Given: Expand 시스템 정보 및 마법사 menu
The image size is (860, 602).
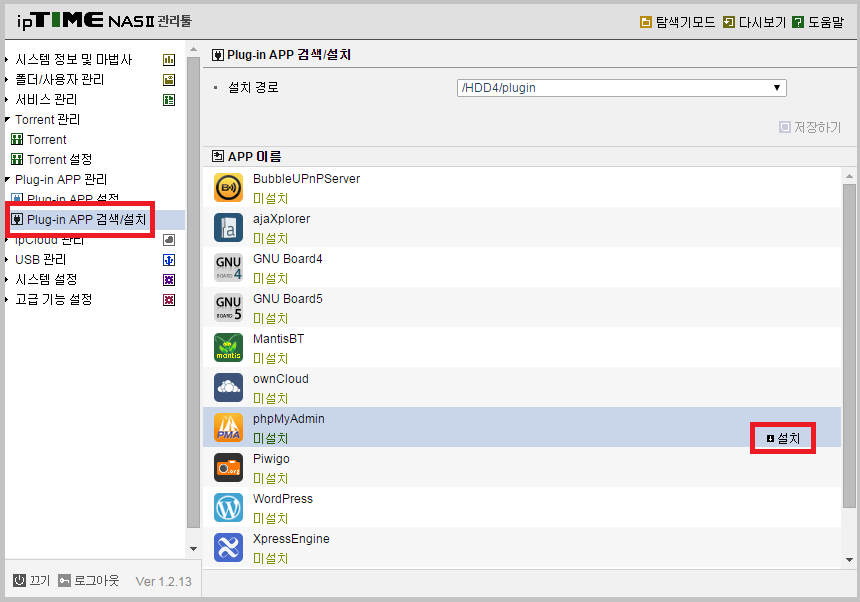Looking at the screenshot, I should pos(73,59).
